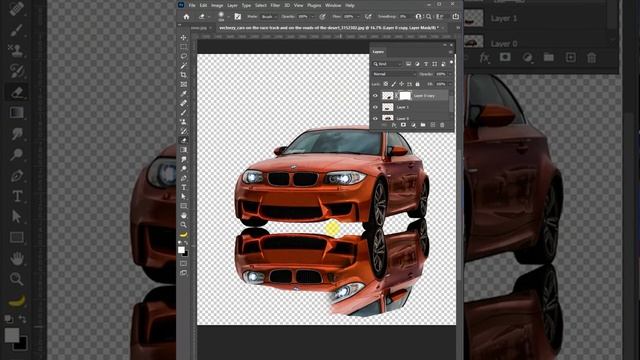This screenshot has width=640, height=360.
Task: Select the Path Selection tool
Action: 183,197
